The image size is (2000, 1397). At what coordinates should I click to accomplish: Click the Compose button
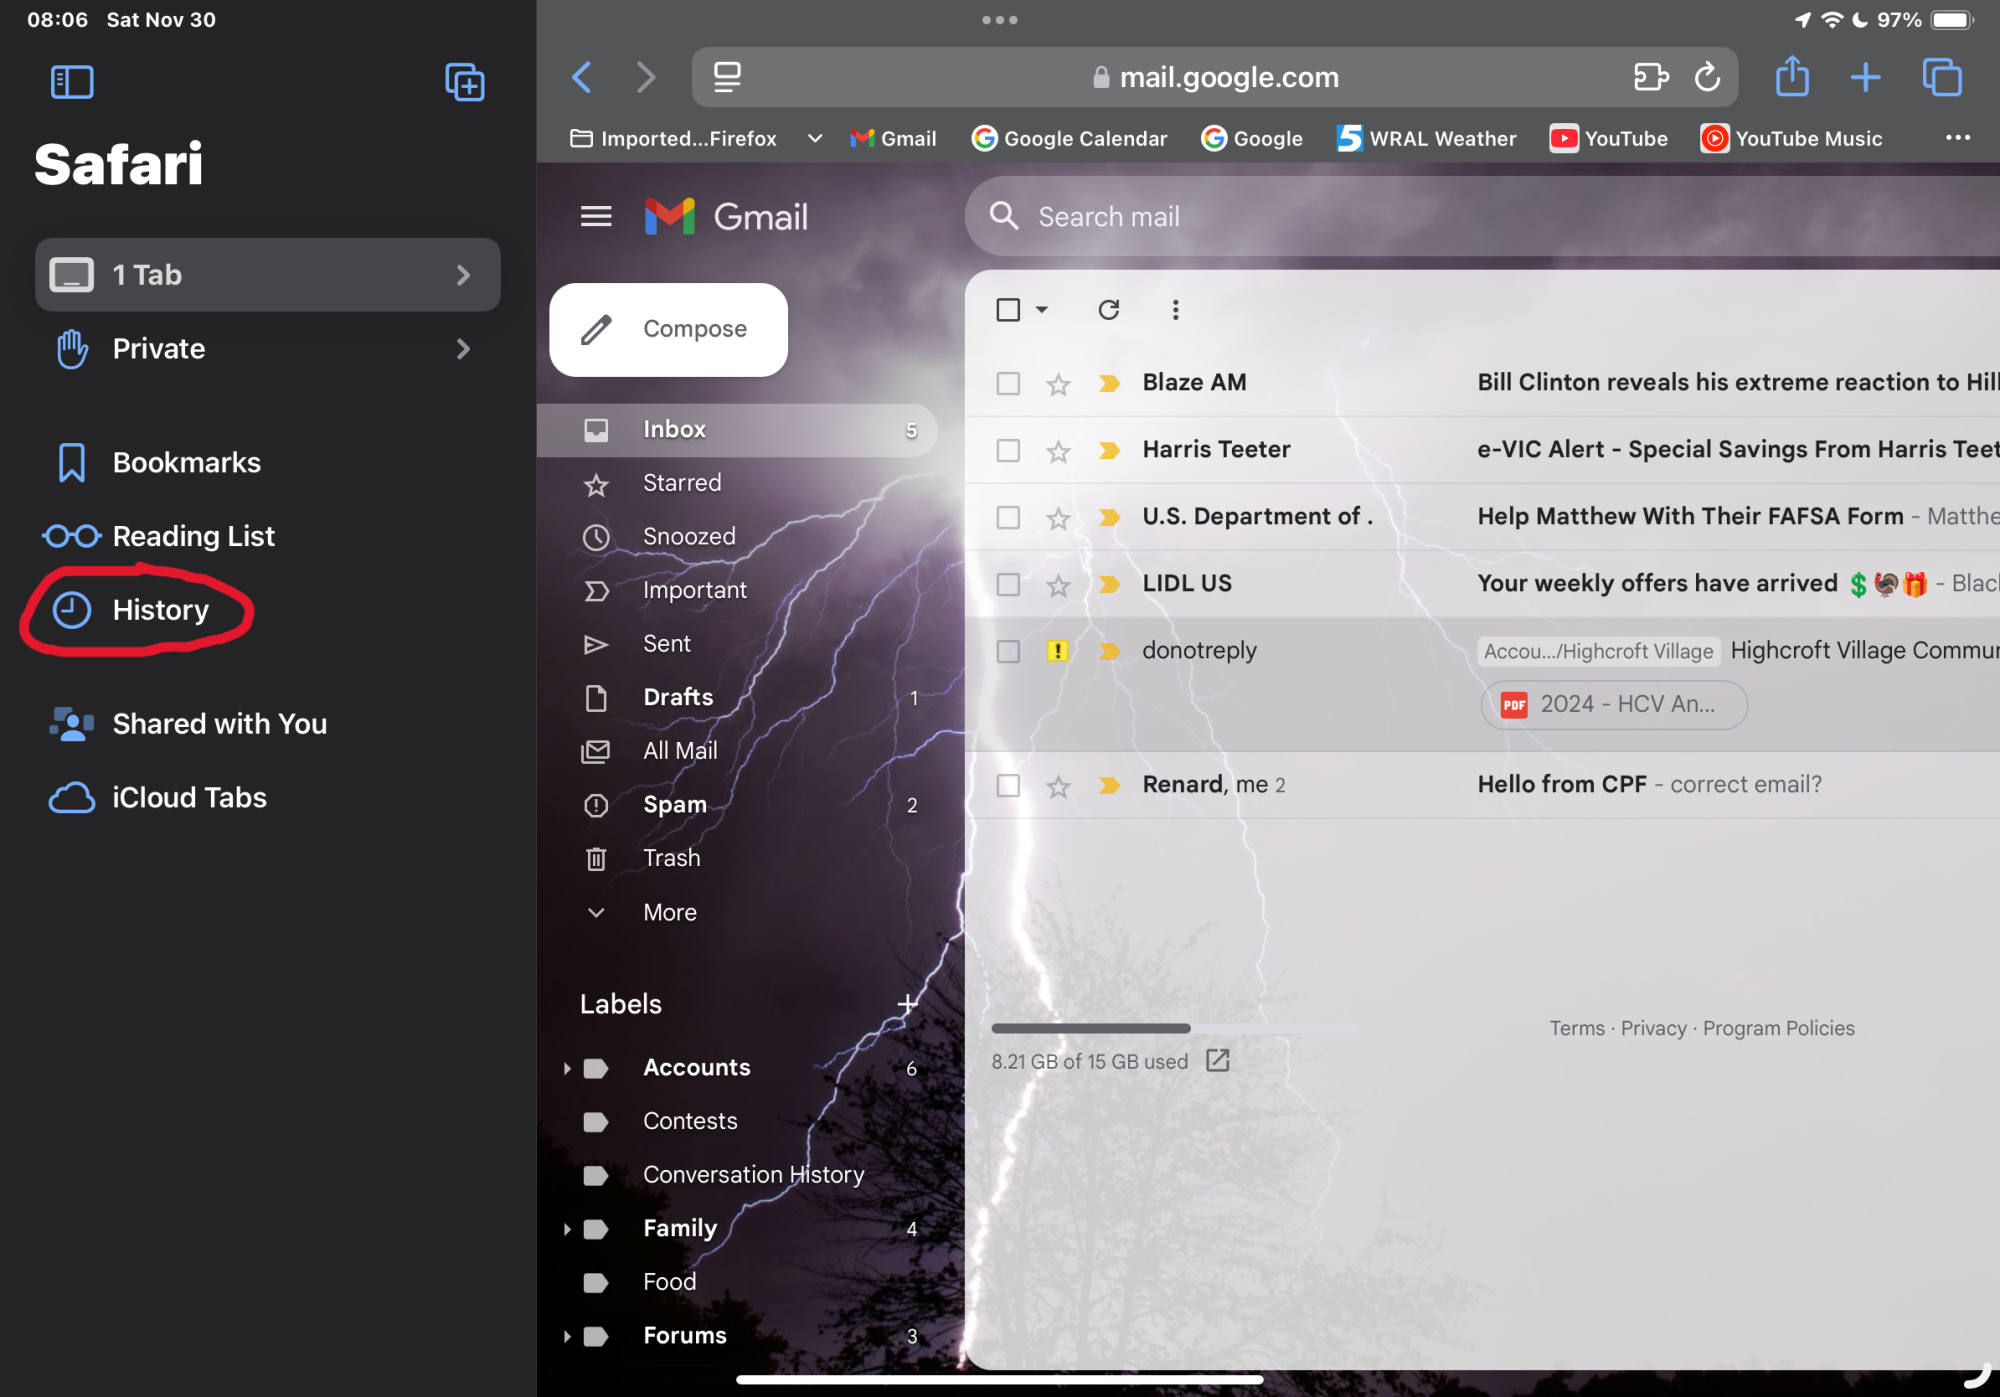coord(668,329)
